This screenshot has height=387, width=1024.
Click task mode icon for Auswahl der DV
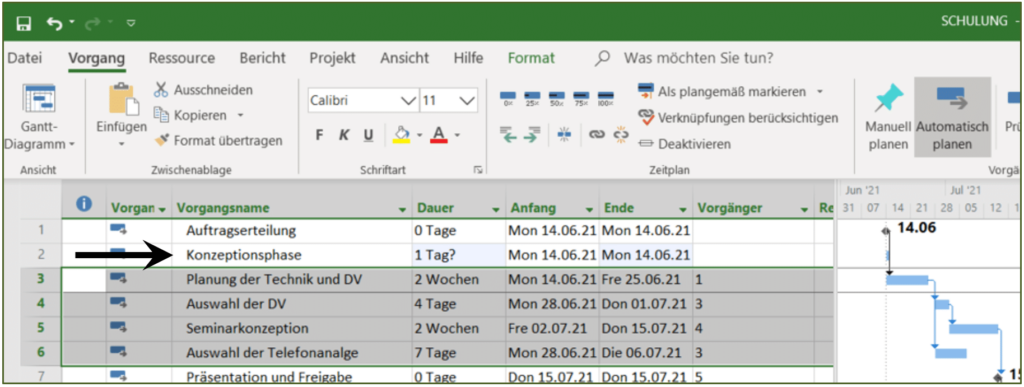pyautogui.click(x=118, y=303)
